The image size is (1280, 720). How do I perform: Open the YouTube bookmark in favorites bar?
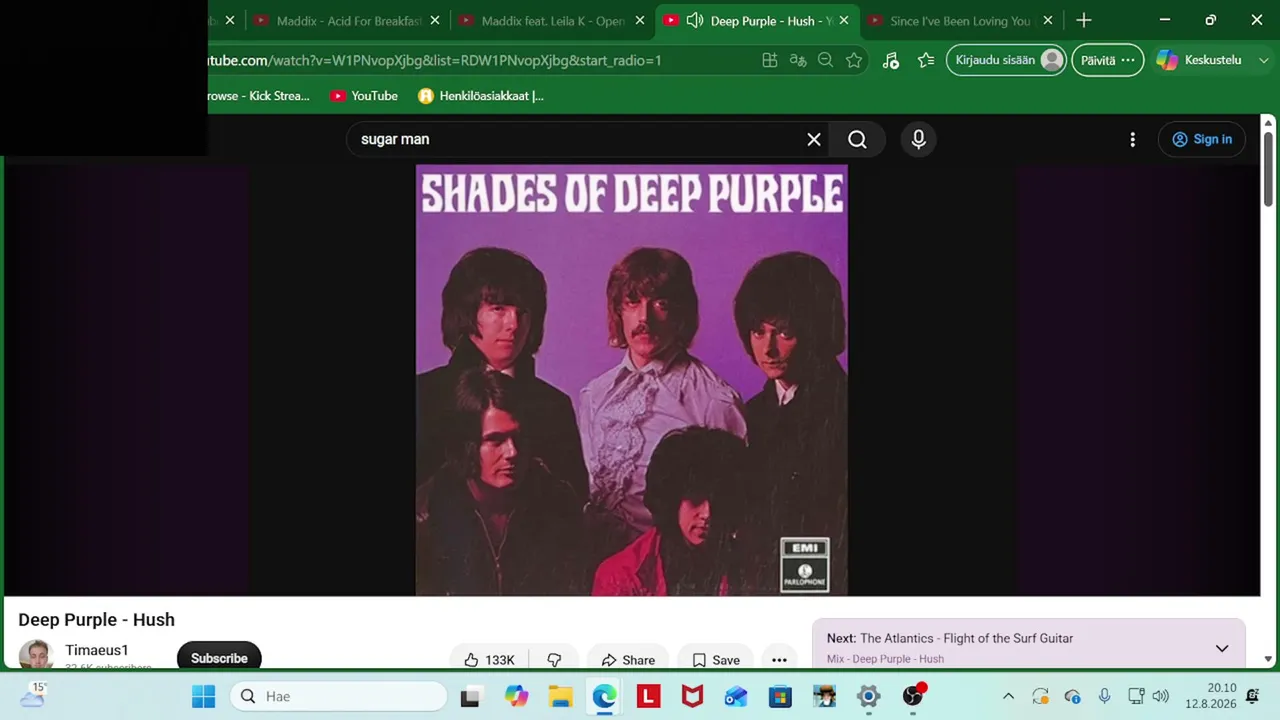(364, 96)
